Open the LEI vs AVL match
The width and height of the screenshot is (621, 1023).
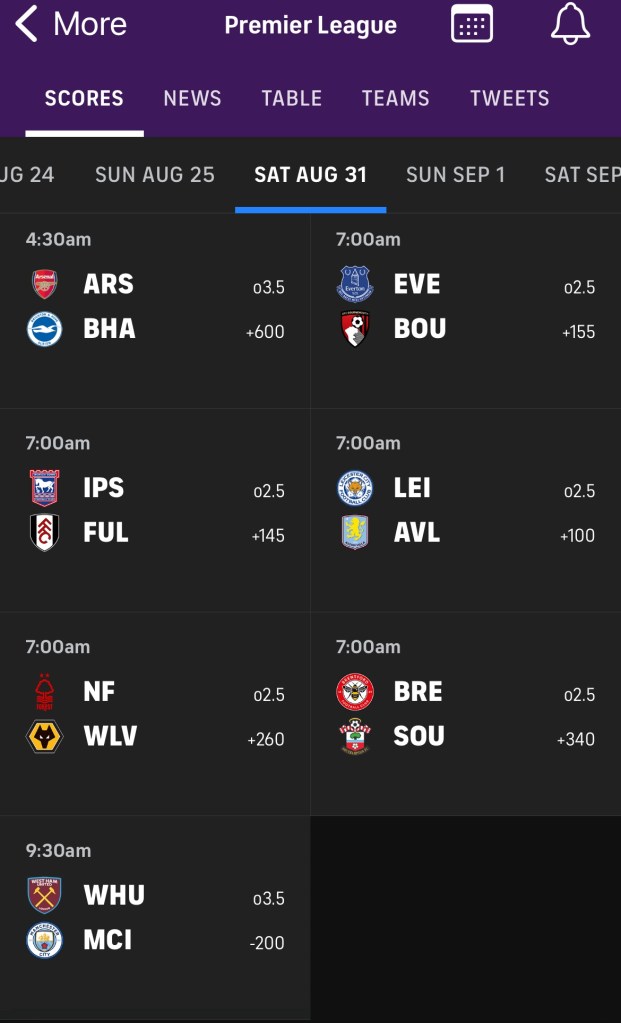(x=465, y=510)
